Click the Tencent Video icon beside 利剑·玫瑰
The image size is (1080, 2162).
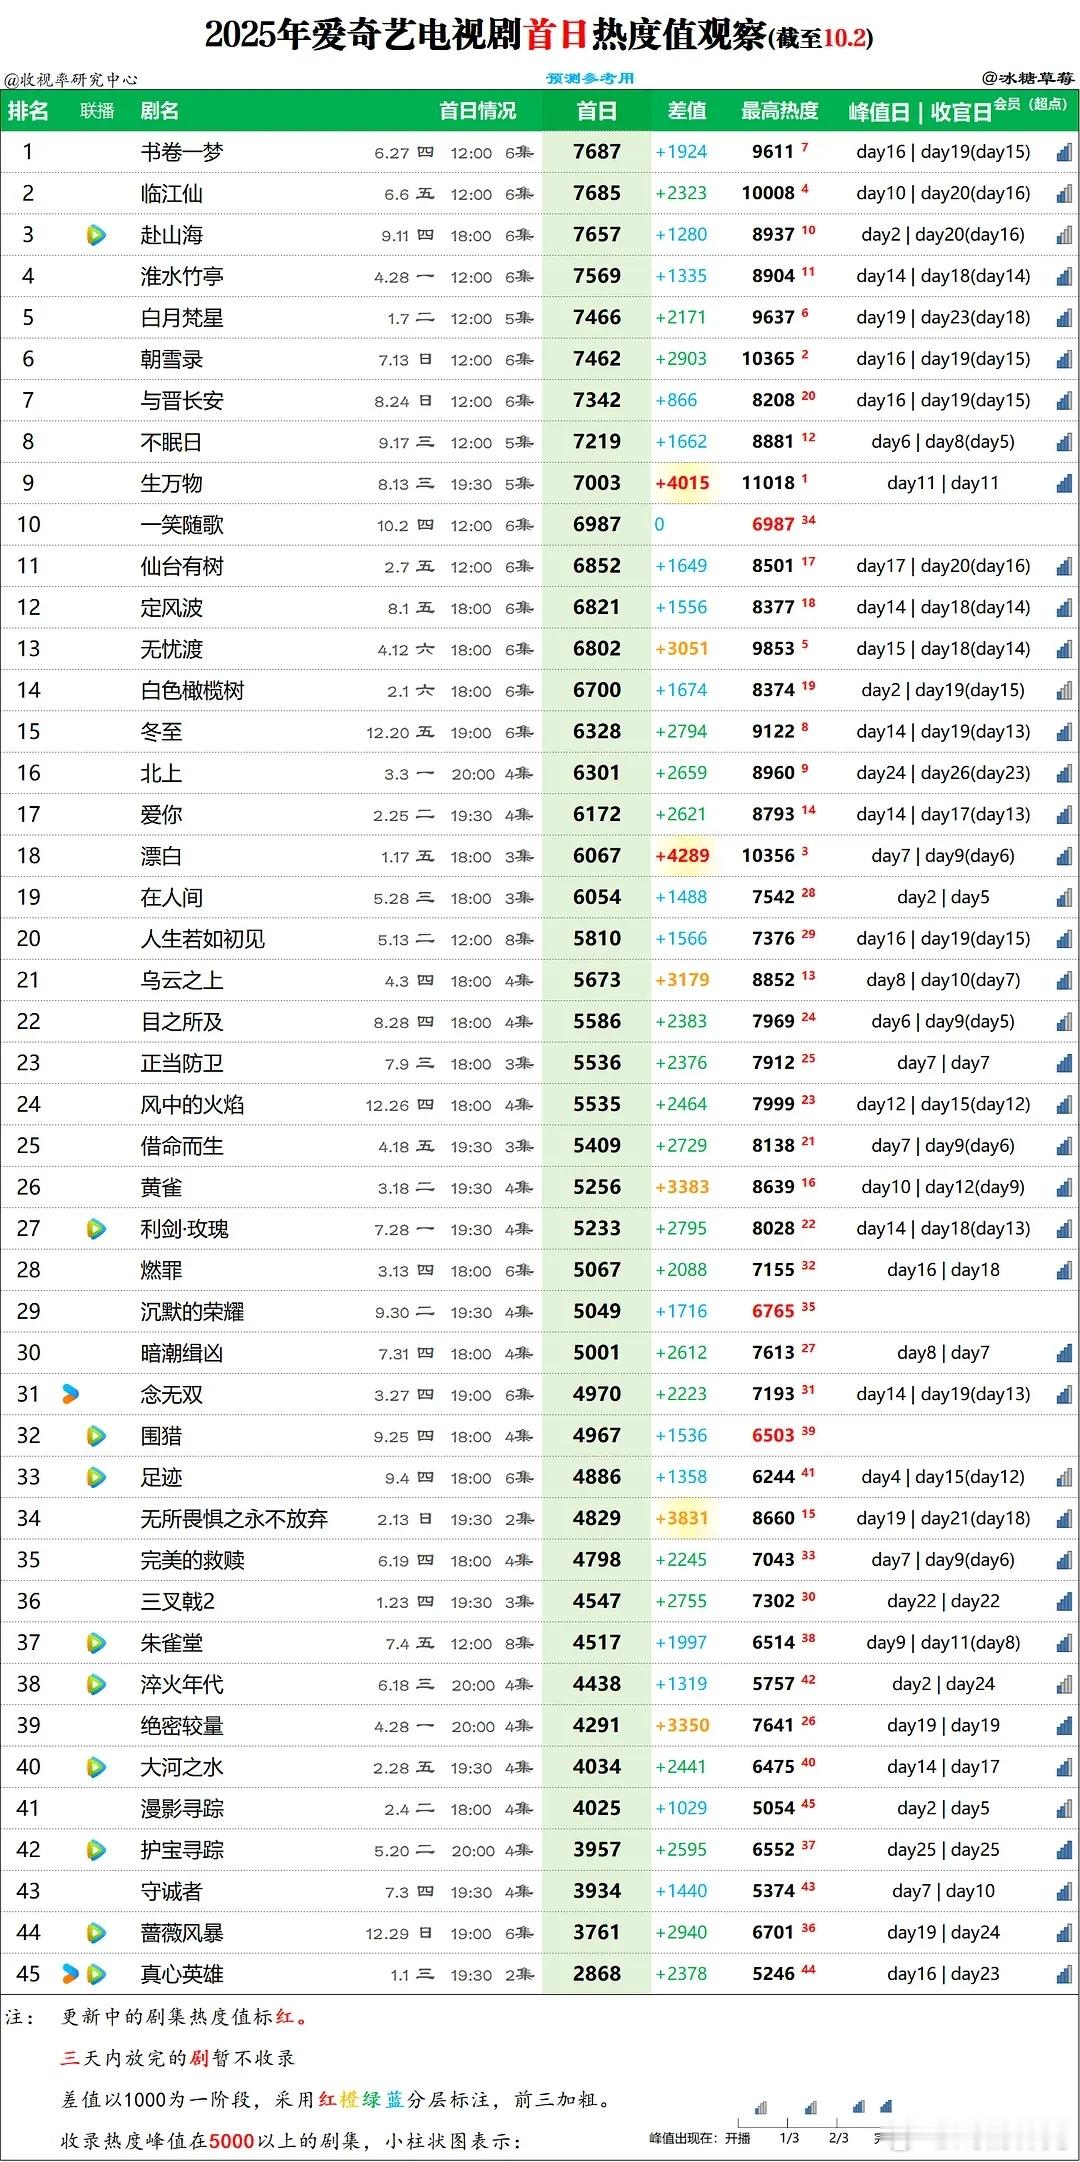[96, 1229]
